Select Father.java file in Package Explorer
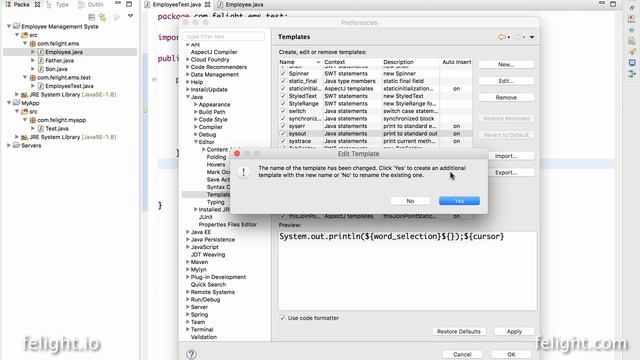Screen dimensions: 640x360 (60, 60)
